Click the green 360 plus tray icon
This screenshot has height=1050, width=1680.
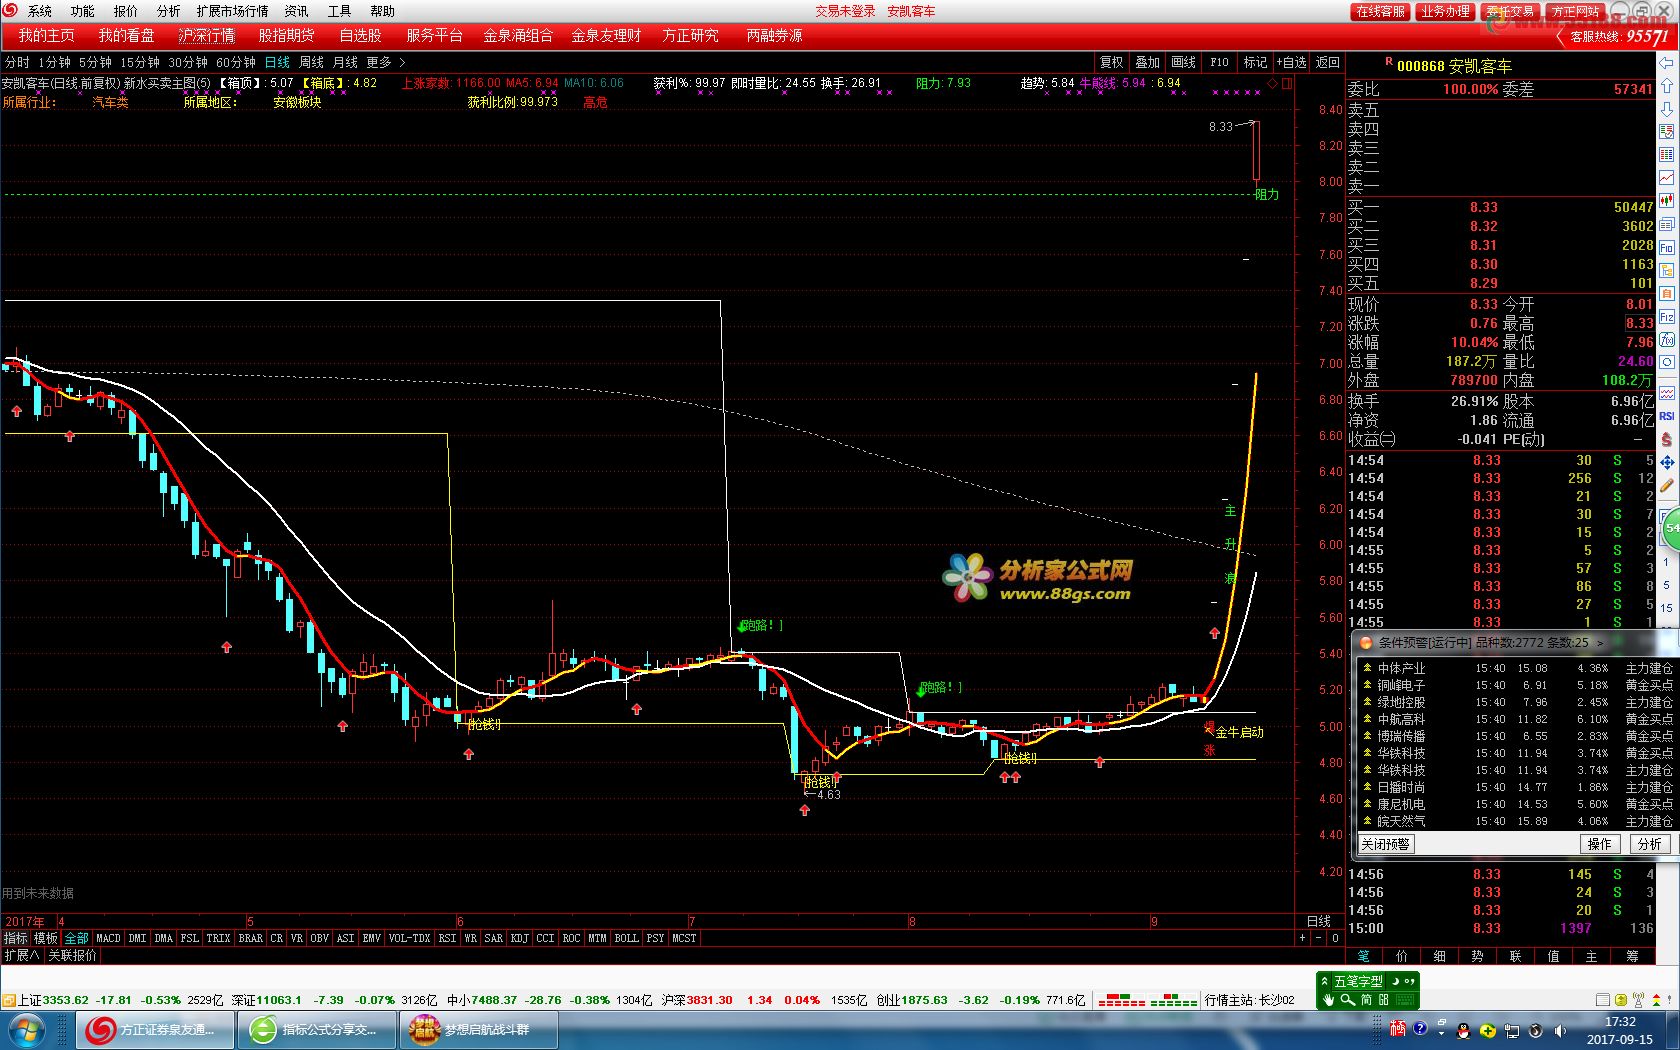pos(1487,1030)
